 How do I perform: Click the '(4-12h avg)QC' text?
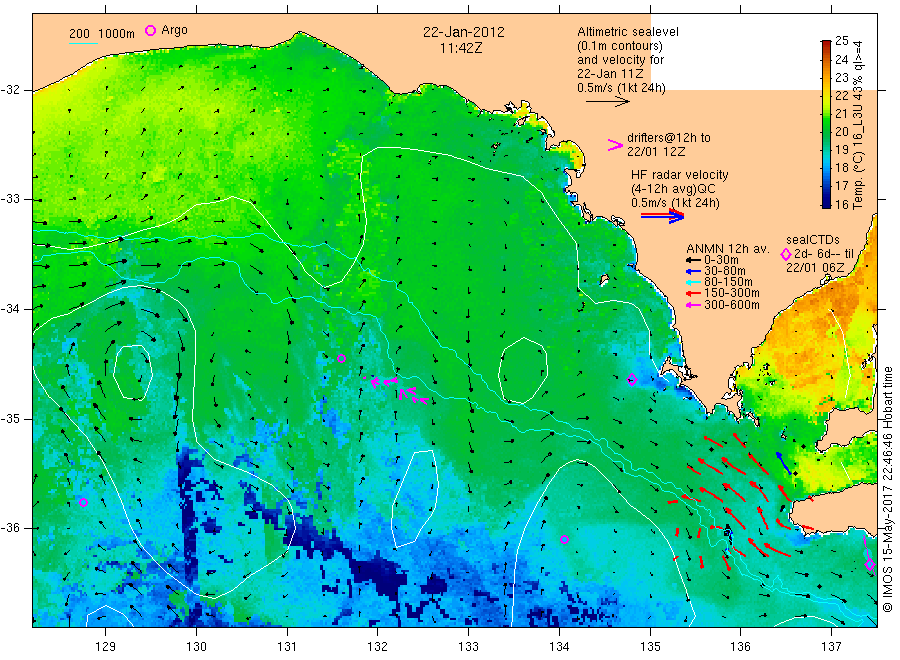(673, 189)
